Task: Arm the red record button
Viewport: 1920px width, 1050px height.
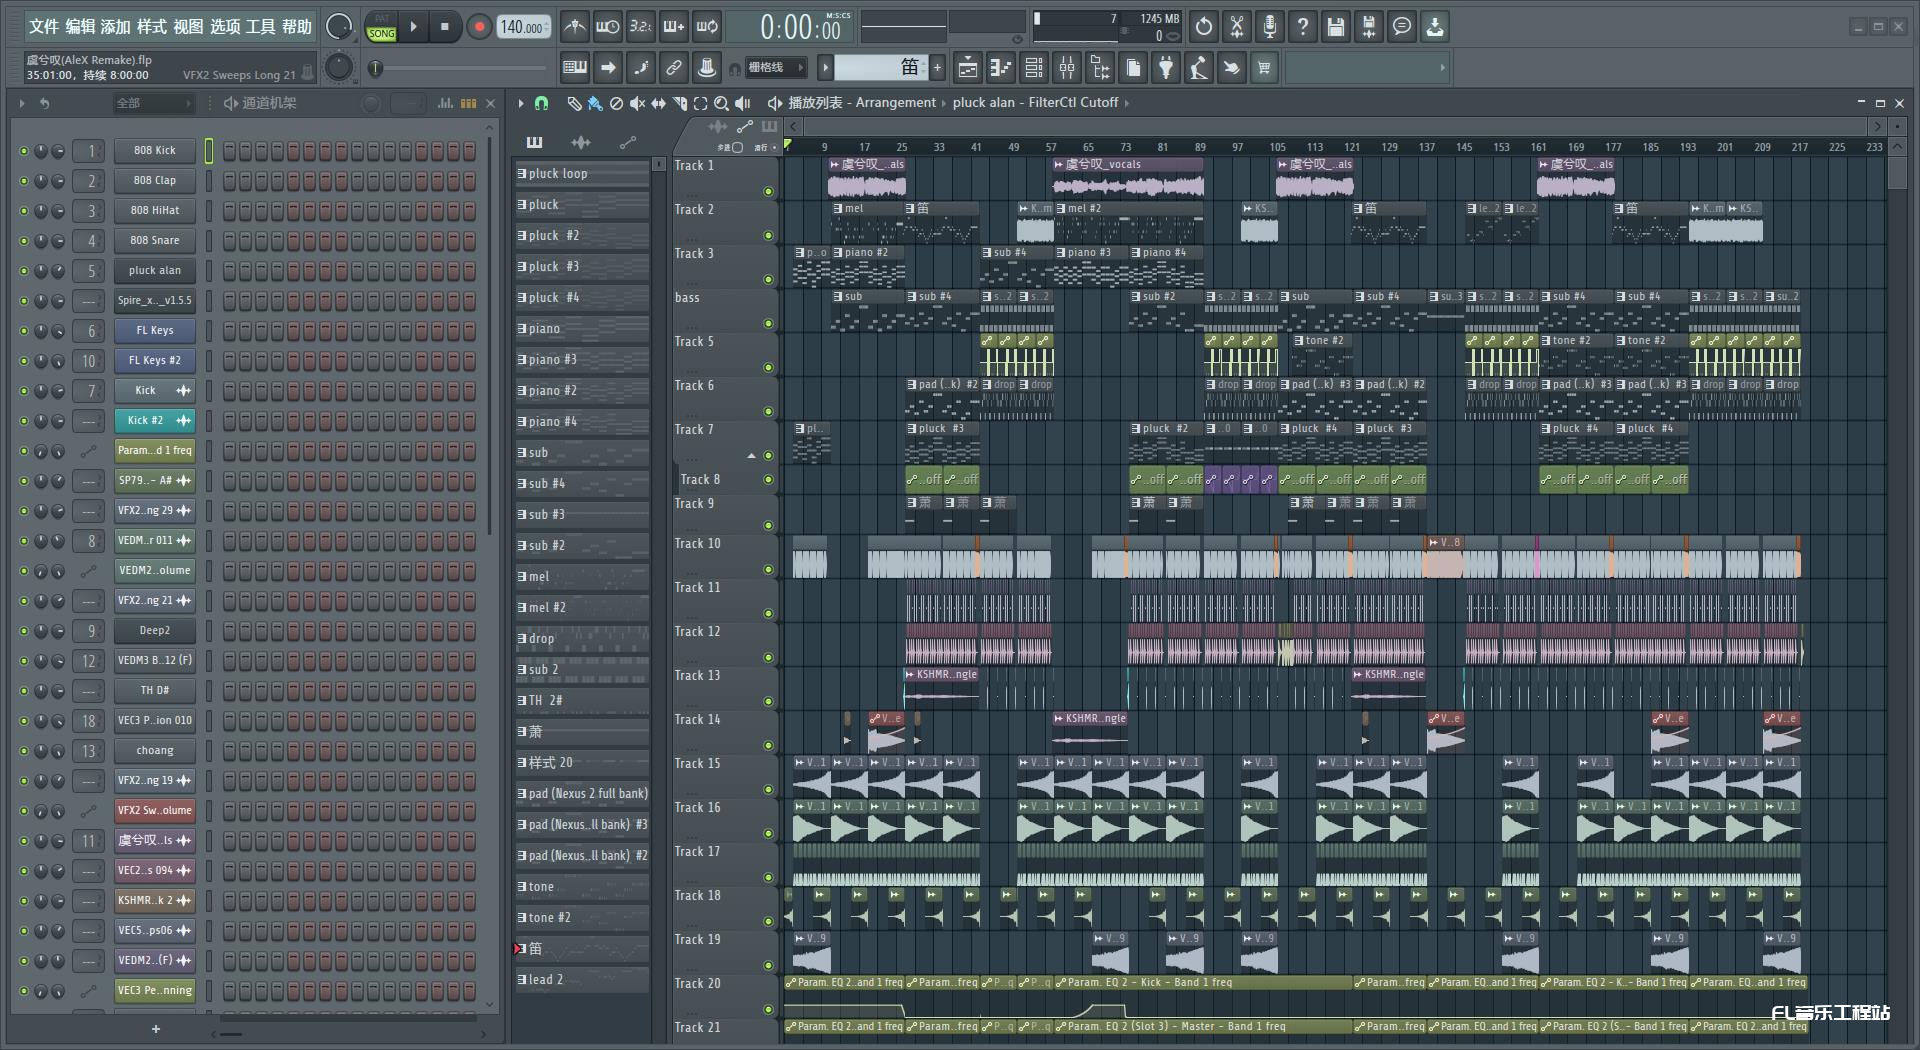Action: [x=479, y=27]
